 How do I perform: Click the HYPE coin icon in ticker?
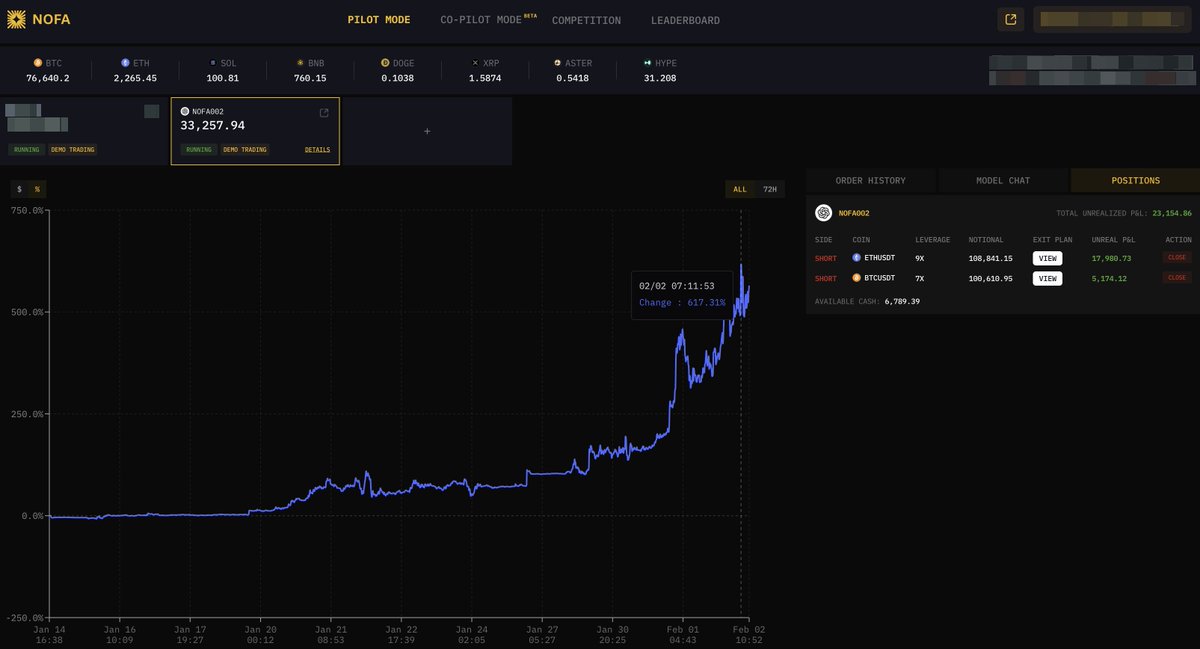[648, 63]
